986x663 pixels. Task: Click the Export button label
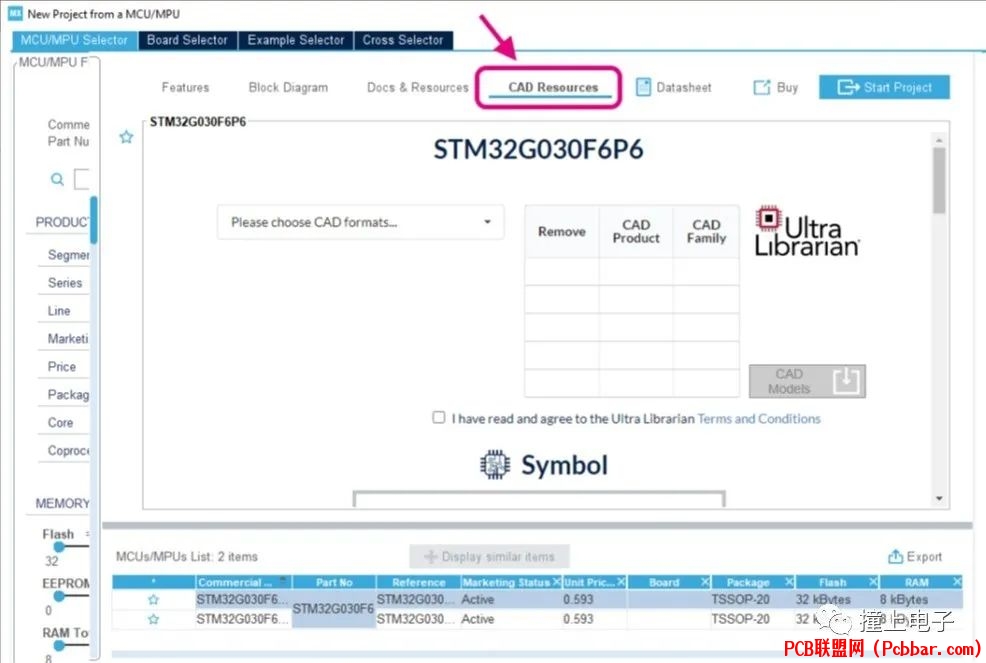924,557
